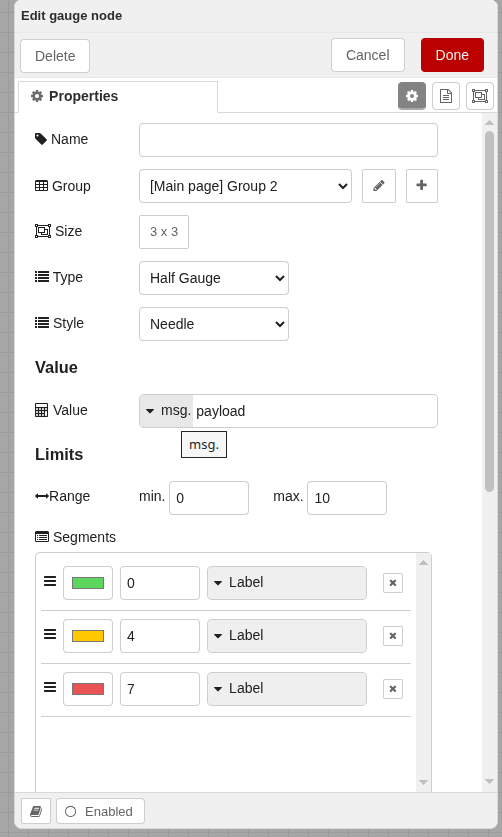The width and height of the screenshot is (502, 837).
Task: Click the Done button
Action: (452, 55)
